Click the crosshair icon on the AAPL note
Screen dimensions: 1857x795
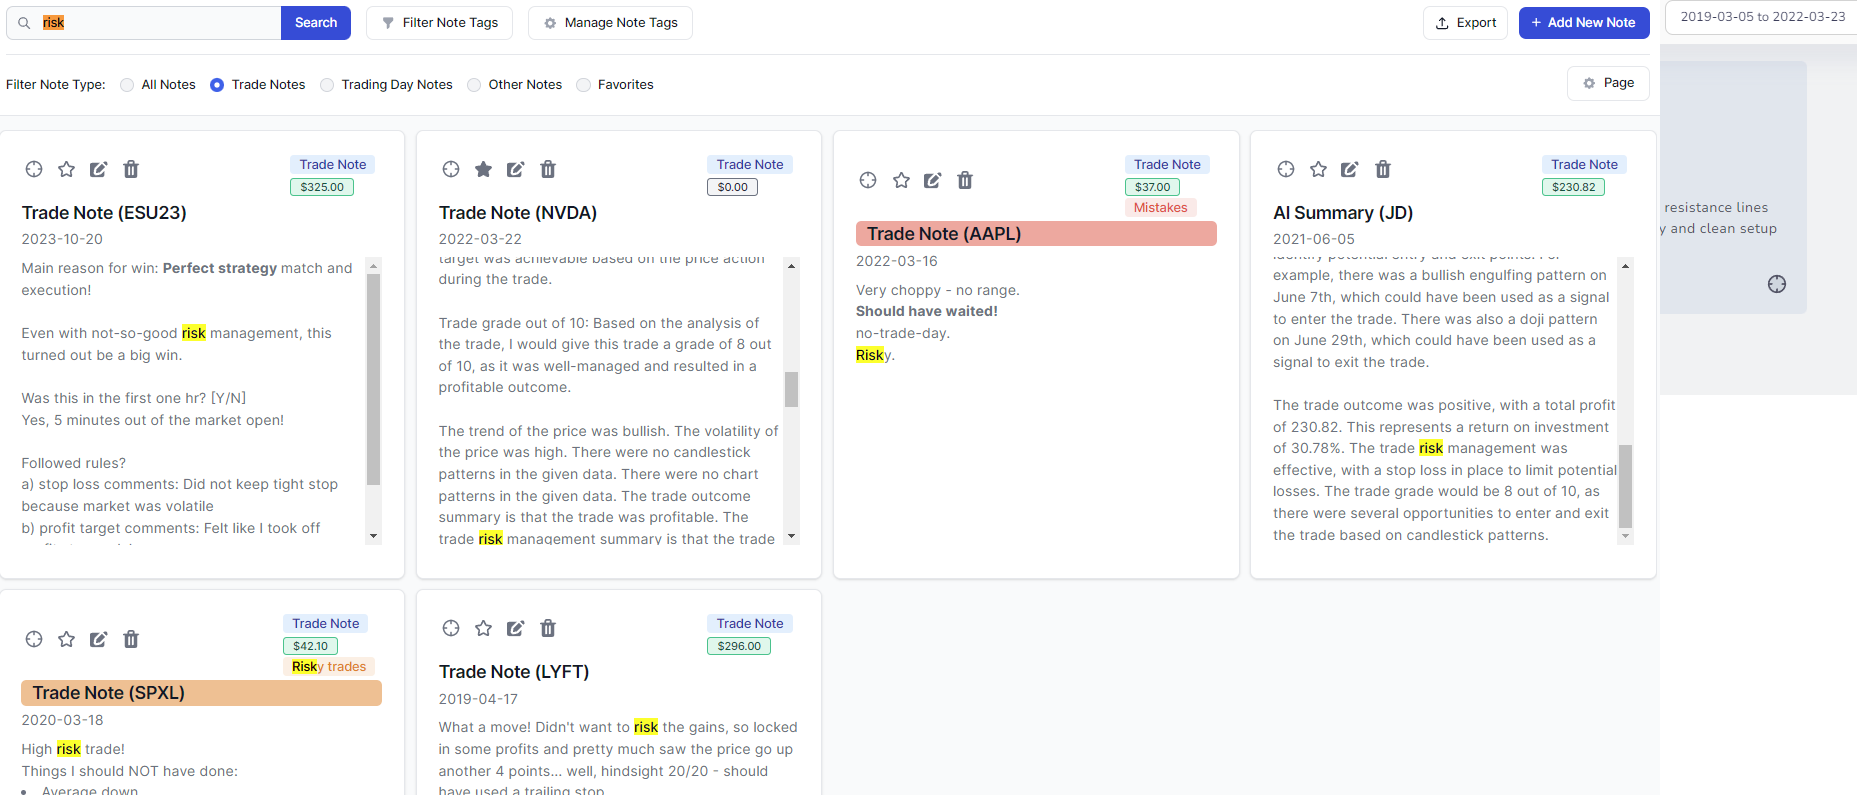tap(868, 180)
